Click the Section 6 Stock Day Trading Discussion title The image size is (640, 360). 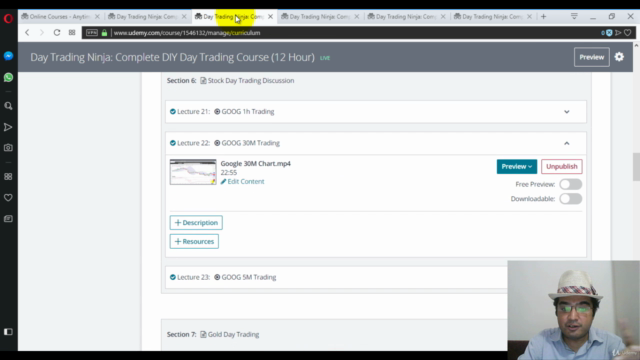(251, 81)
